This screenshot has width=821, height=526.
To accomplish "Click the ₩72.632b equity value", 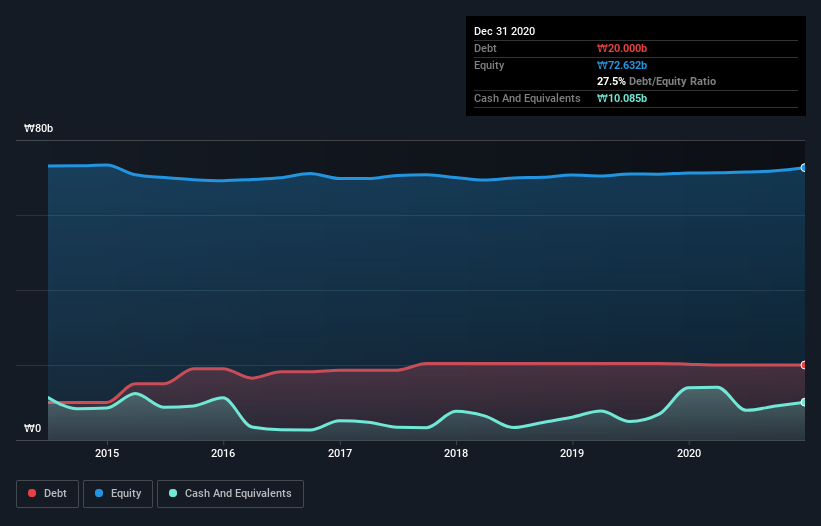I will click(622, 65).
